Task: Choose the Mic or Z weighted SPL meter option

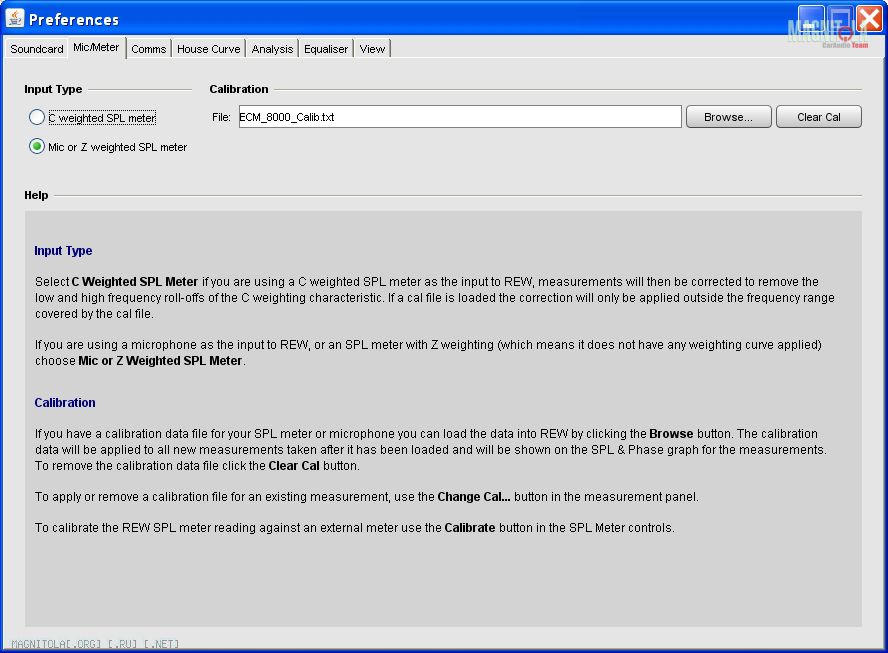Action: 37,147
